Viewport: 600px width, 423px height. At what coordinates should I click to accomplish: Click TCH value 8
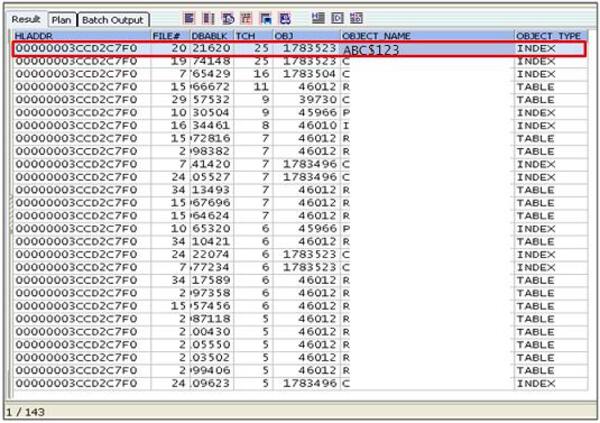point(265,126)
